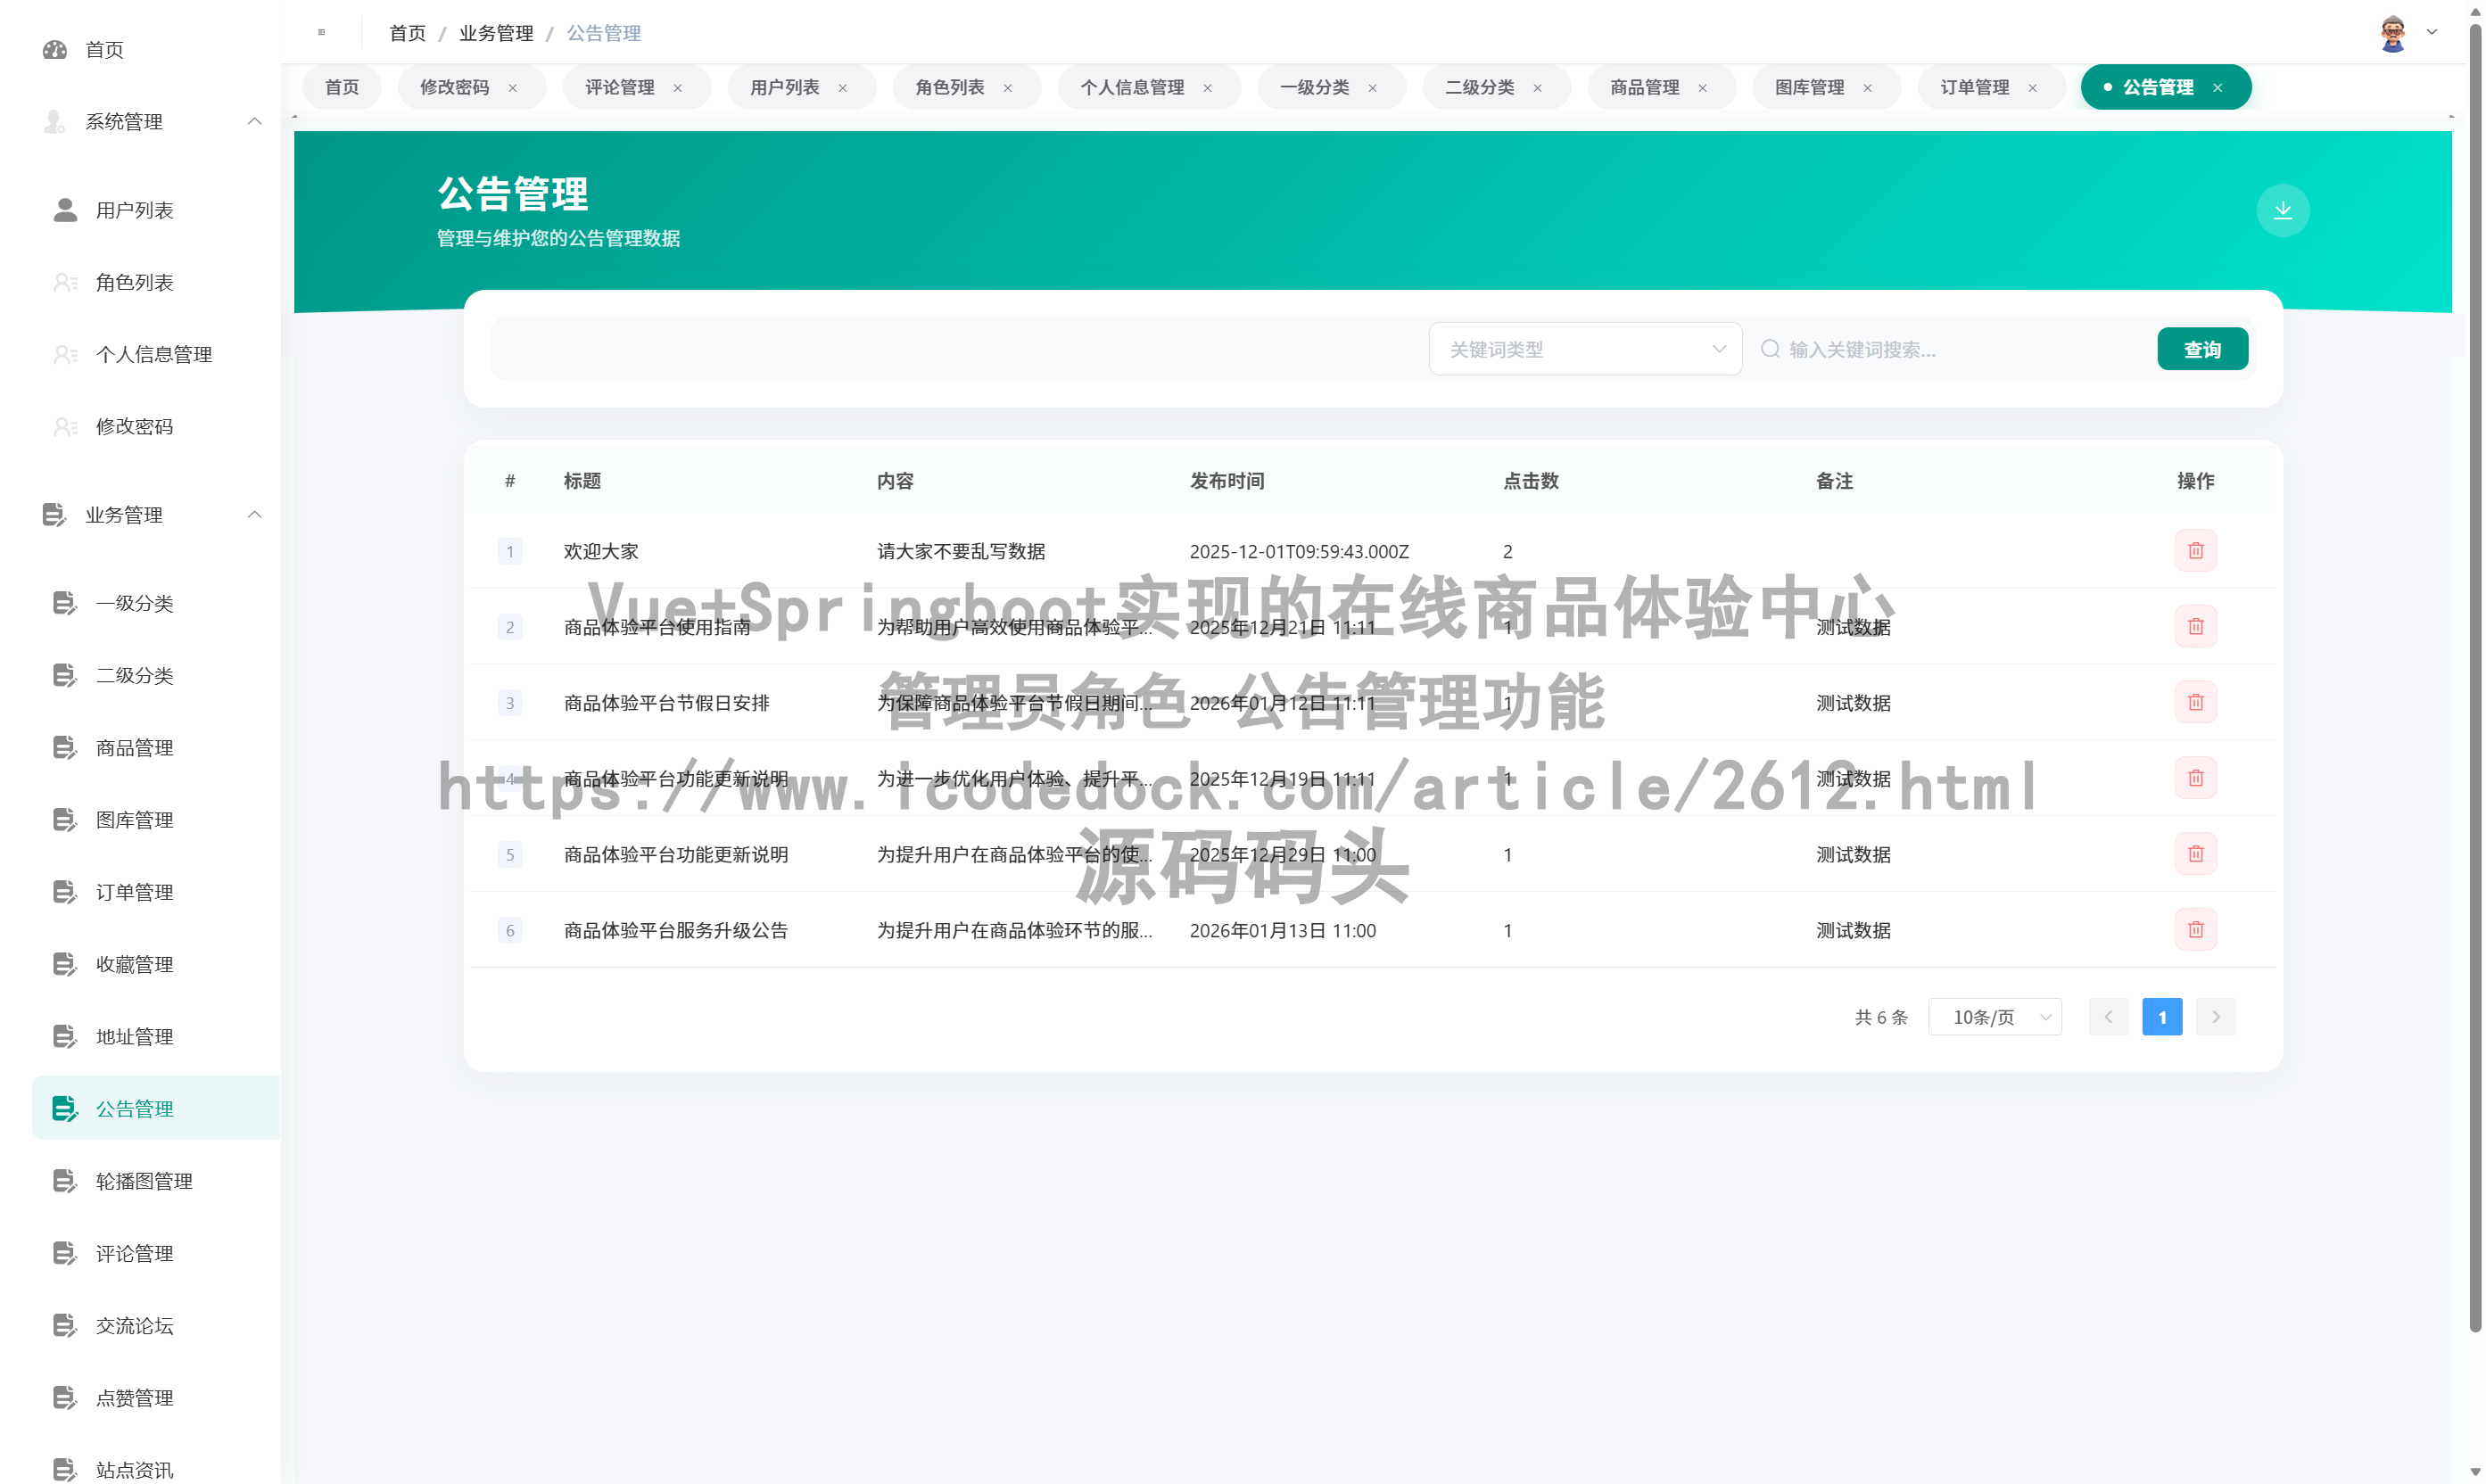Select the 用户列表 icon in the sidebar
The width and height of the screenshot is (2486, 1484).
pyautogui.click(x=64, y=210)
